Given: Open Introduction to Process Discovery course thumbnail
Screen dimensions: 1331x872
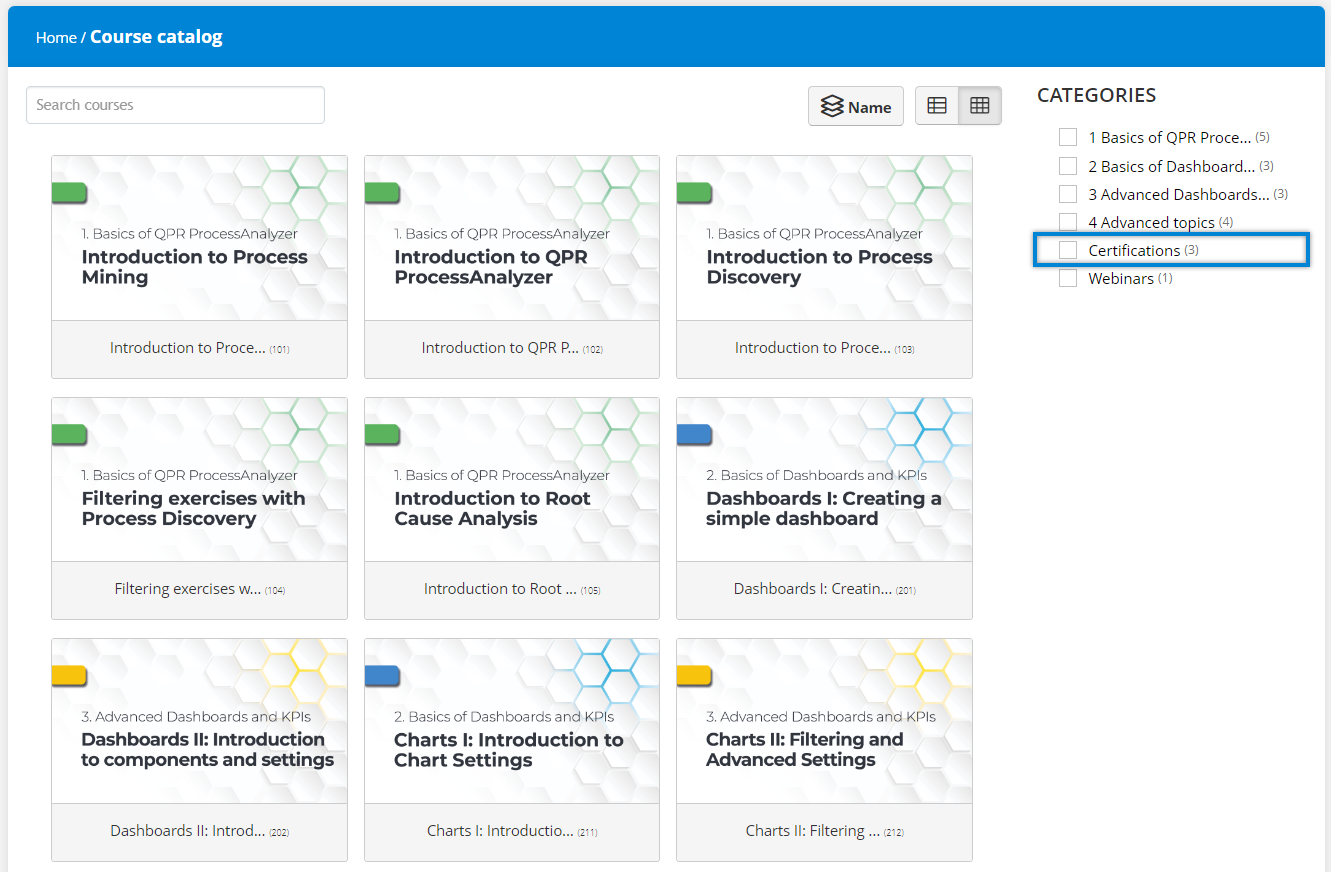Looking at the screenshot, I should point(824,238).
